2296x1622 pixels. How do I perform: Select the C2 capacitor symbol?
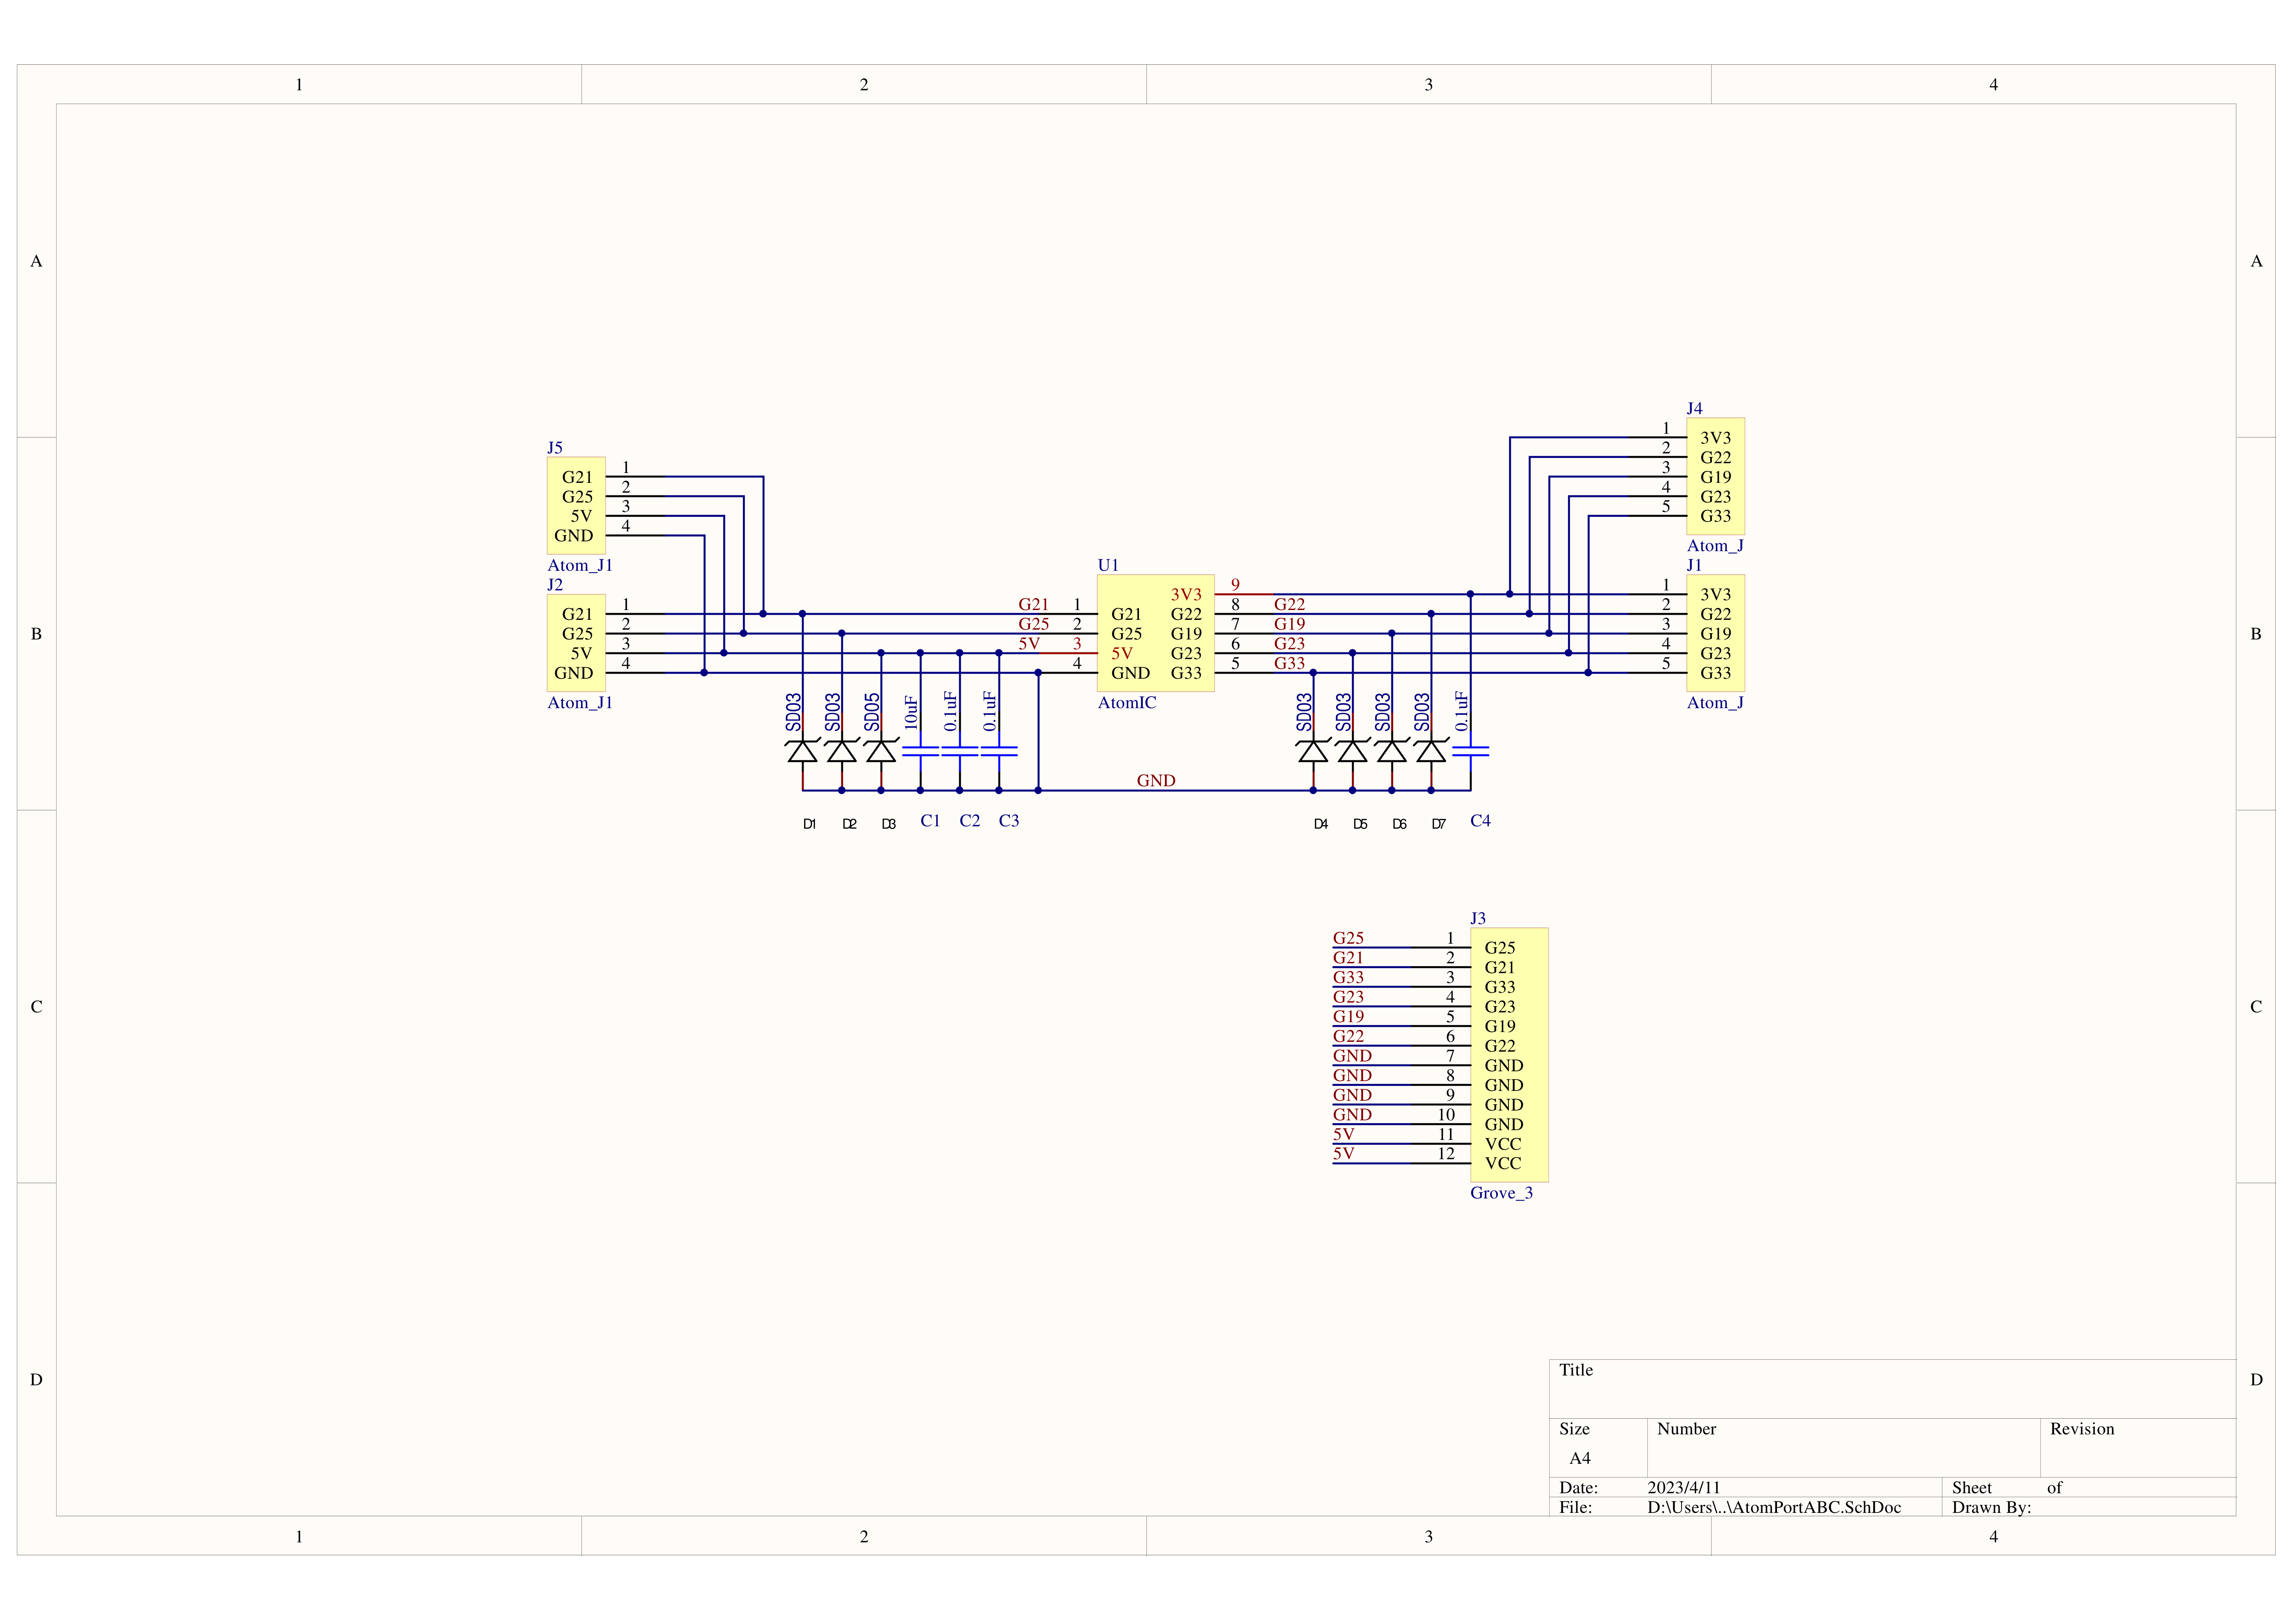coord(960,751)
